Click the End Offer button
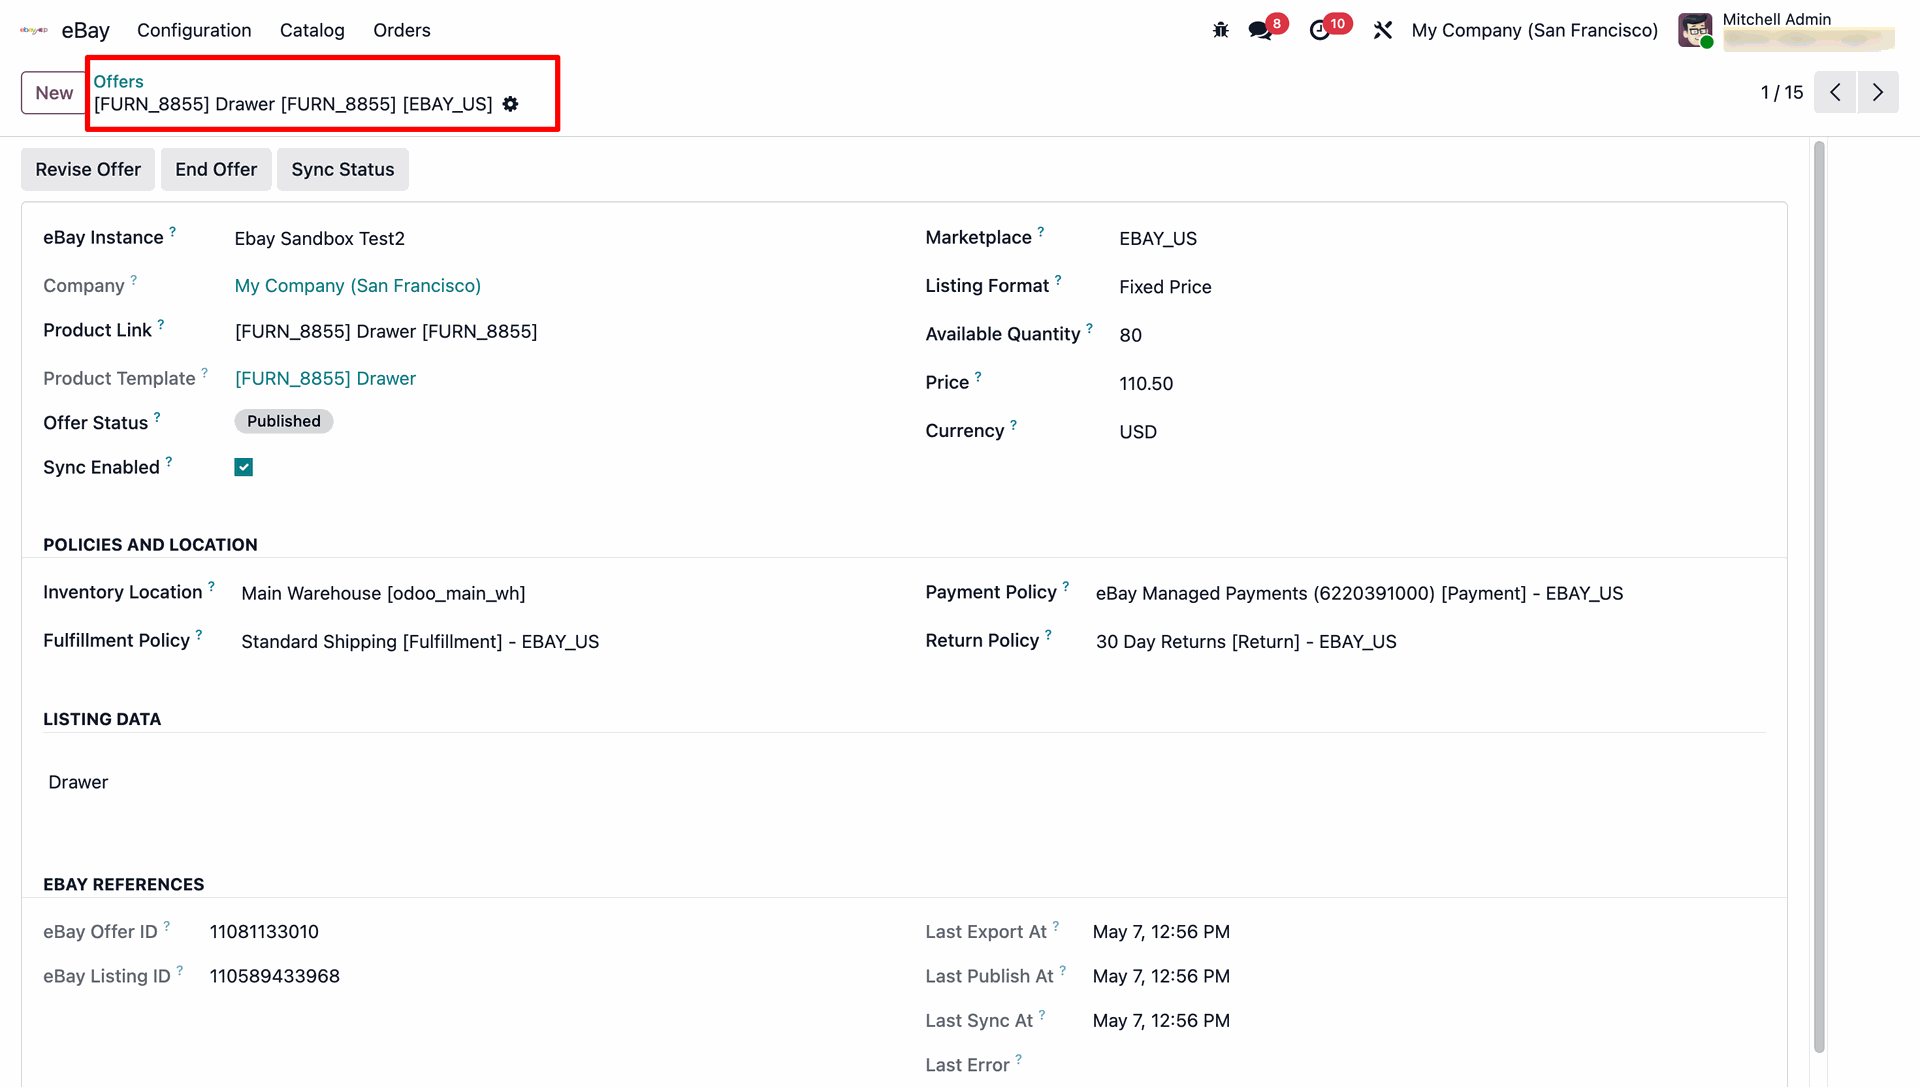This screenshot has width=1920, height=1087. tap(216, 169)
